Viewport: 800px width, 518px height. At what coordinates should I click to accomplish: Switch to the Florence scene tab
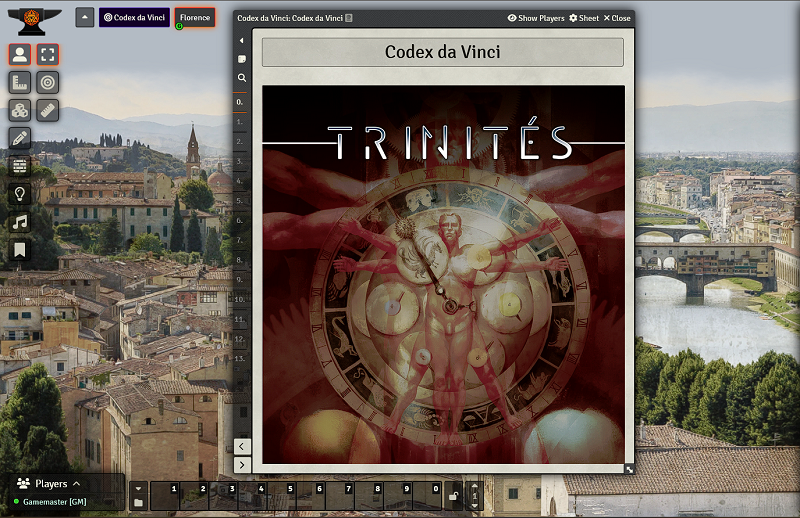194,18
